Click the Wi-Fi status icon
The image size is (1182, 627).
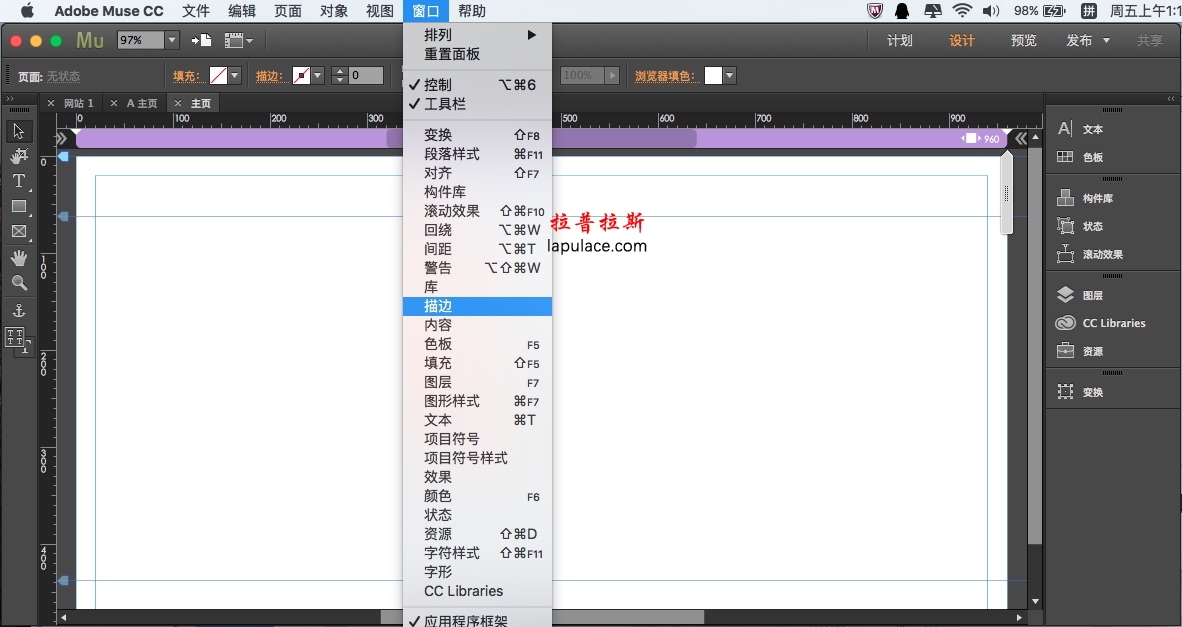[x=962, y=11]
